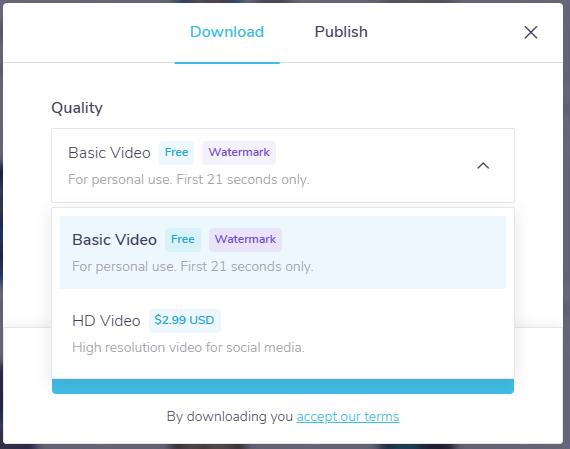Click the personal use text in the selected Quality box
570x449 pixels.
click(189, 180)
